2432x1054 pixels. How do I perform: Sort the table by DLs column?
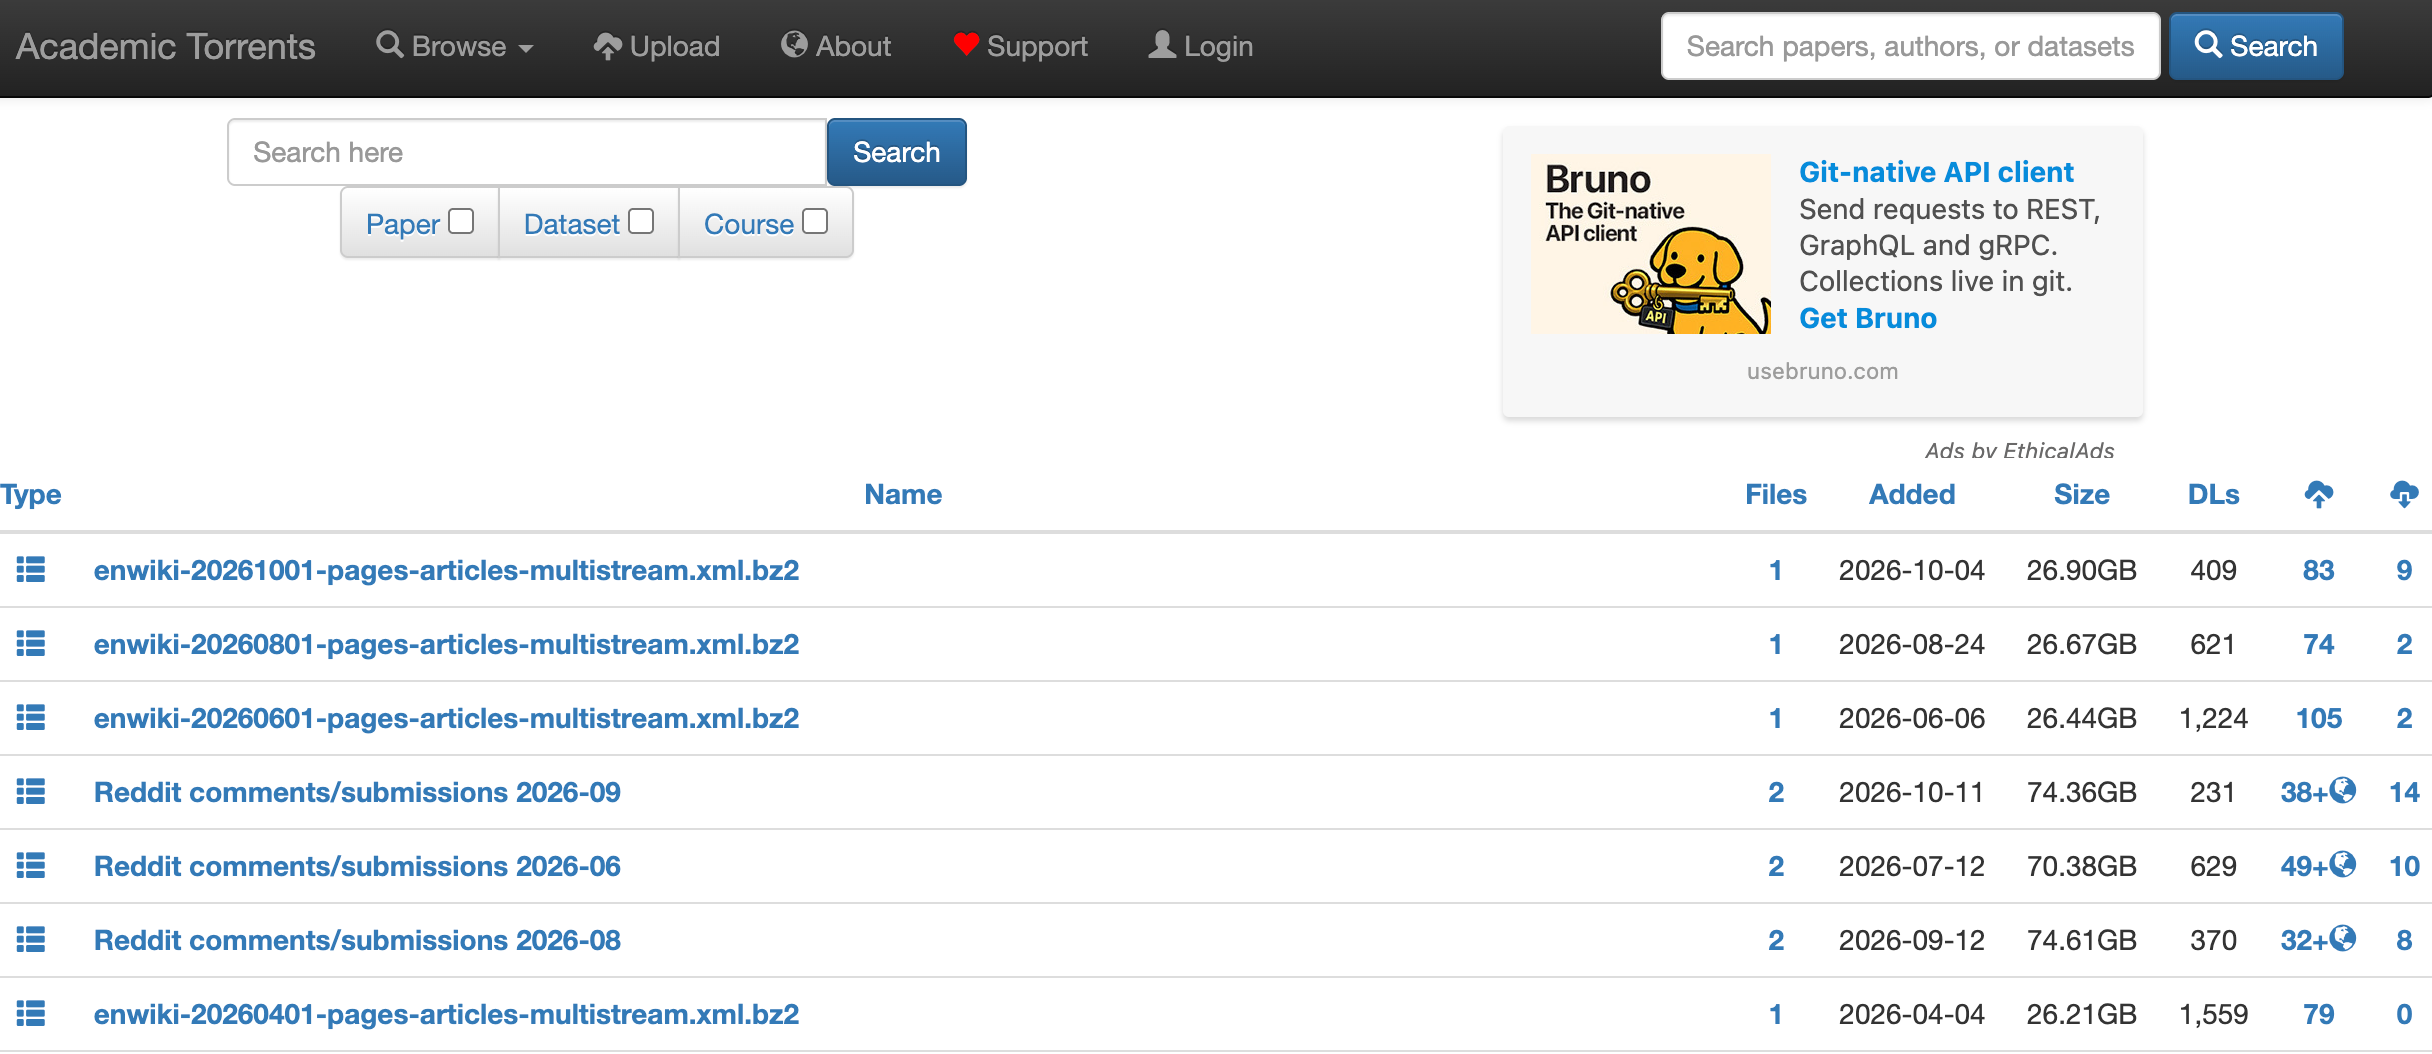(2213, 494)
